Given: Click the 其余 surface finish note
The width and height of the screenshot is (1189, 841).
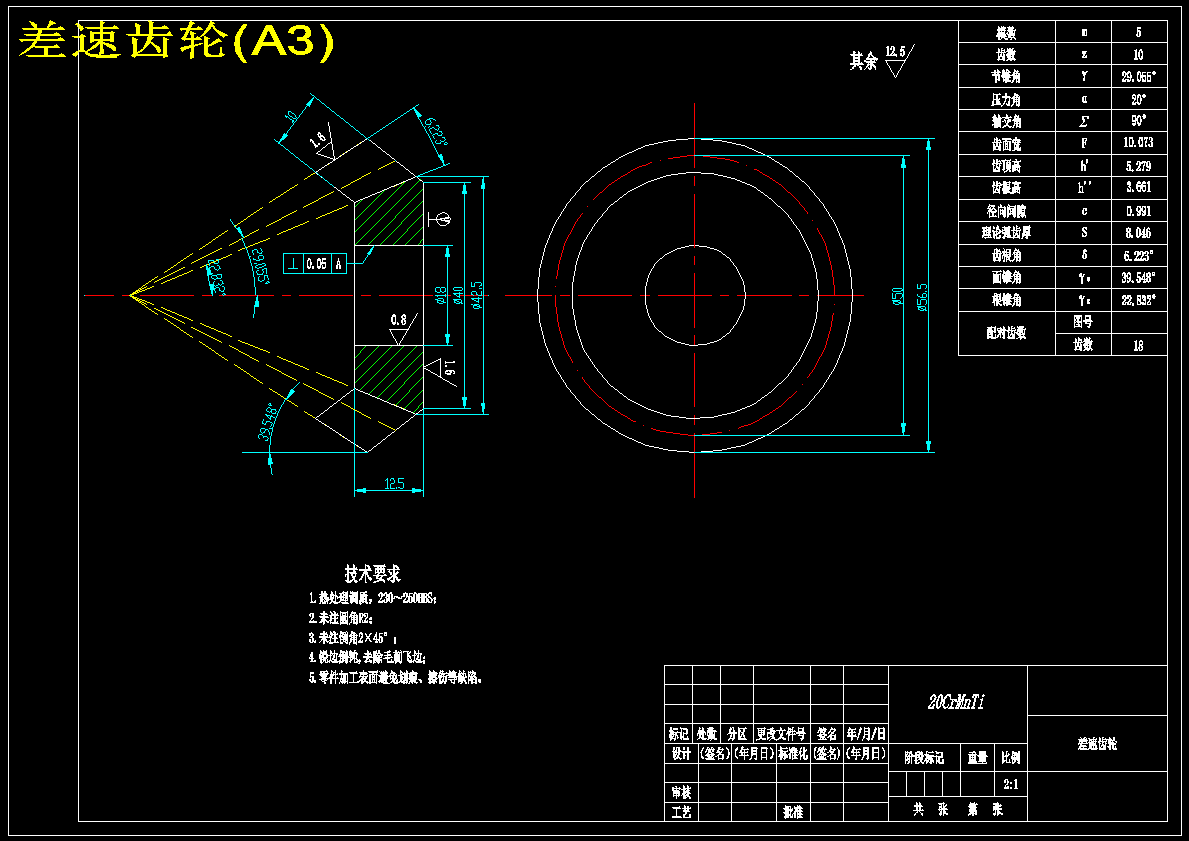Looking at the screenshot, I should tap(863, 60).
